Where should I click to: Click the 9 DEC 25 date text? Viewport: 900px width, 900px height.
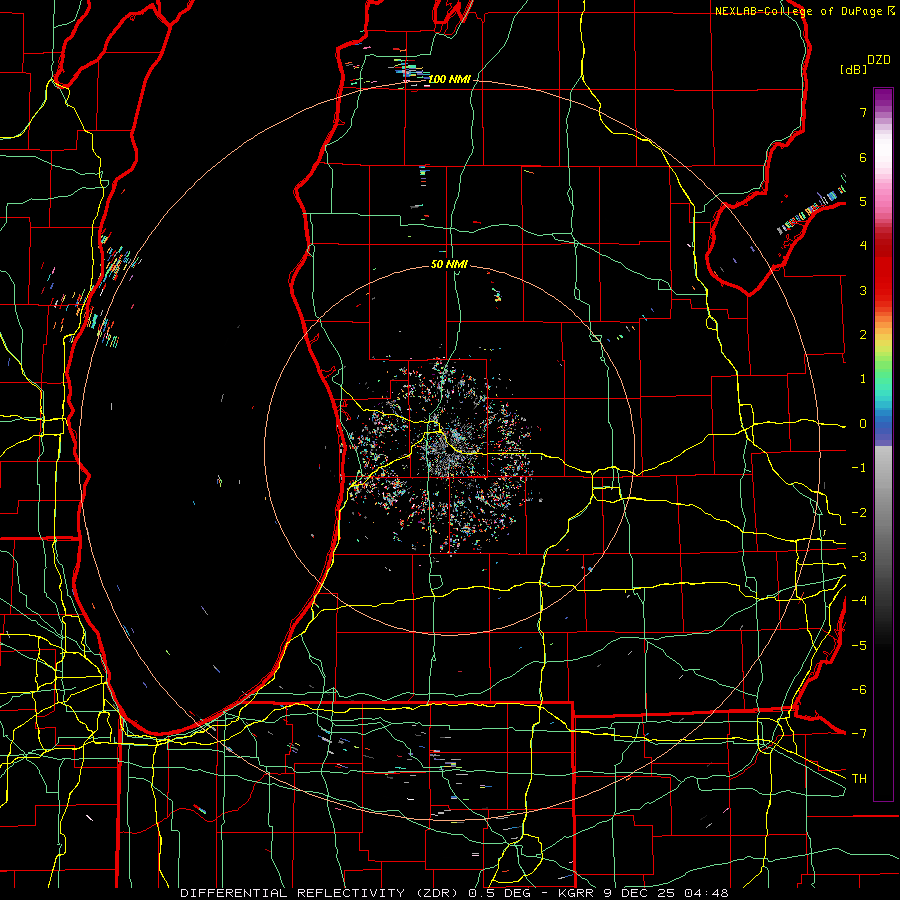(639, 893)
